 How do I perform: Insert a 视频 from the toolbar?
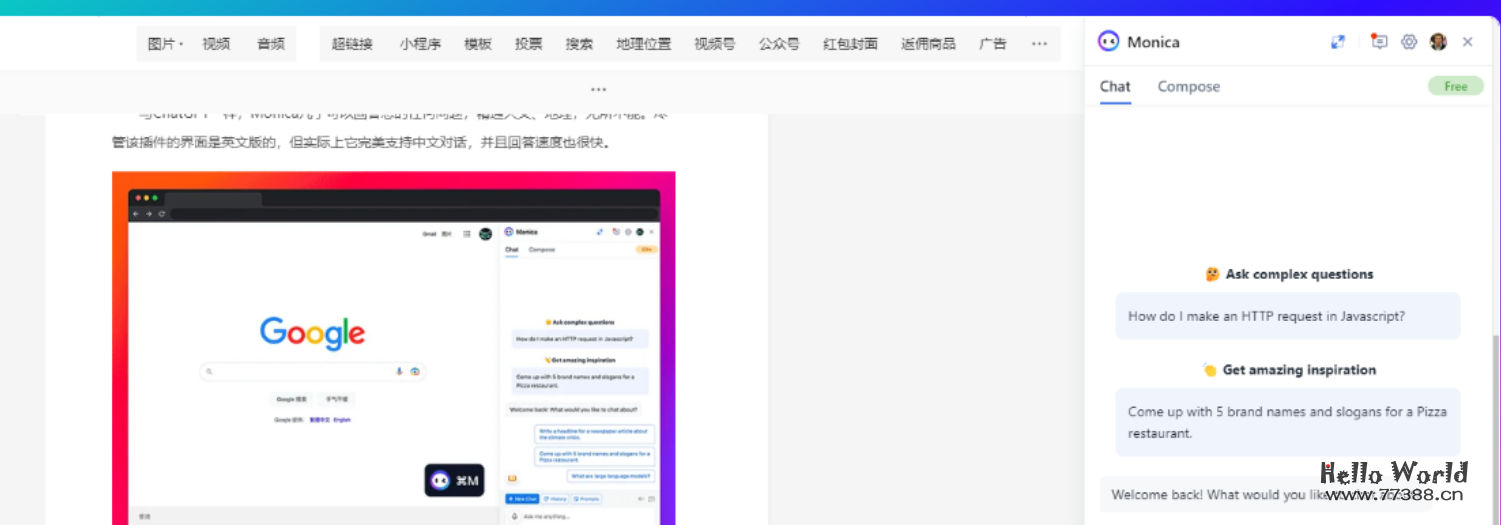tap(216, 44)
